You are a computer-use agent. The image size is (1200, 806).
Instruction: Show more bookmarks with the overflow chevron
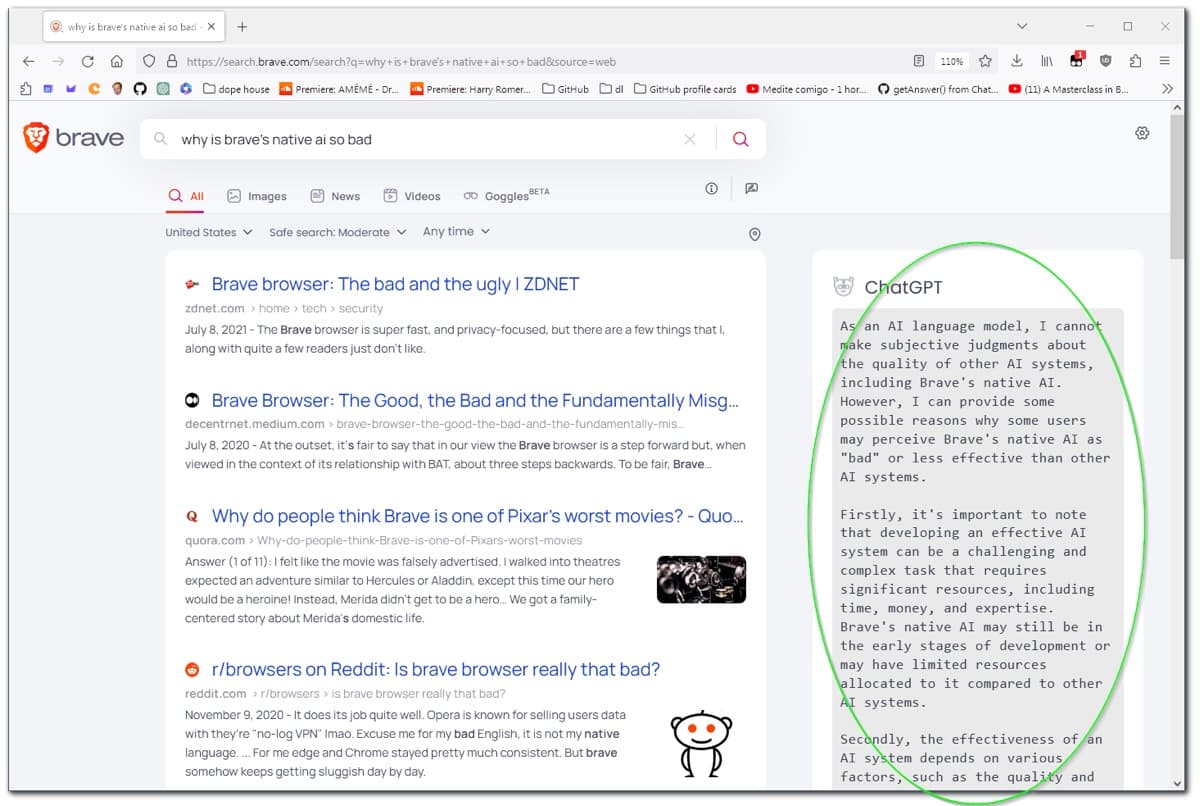(1167, 89)
